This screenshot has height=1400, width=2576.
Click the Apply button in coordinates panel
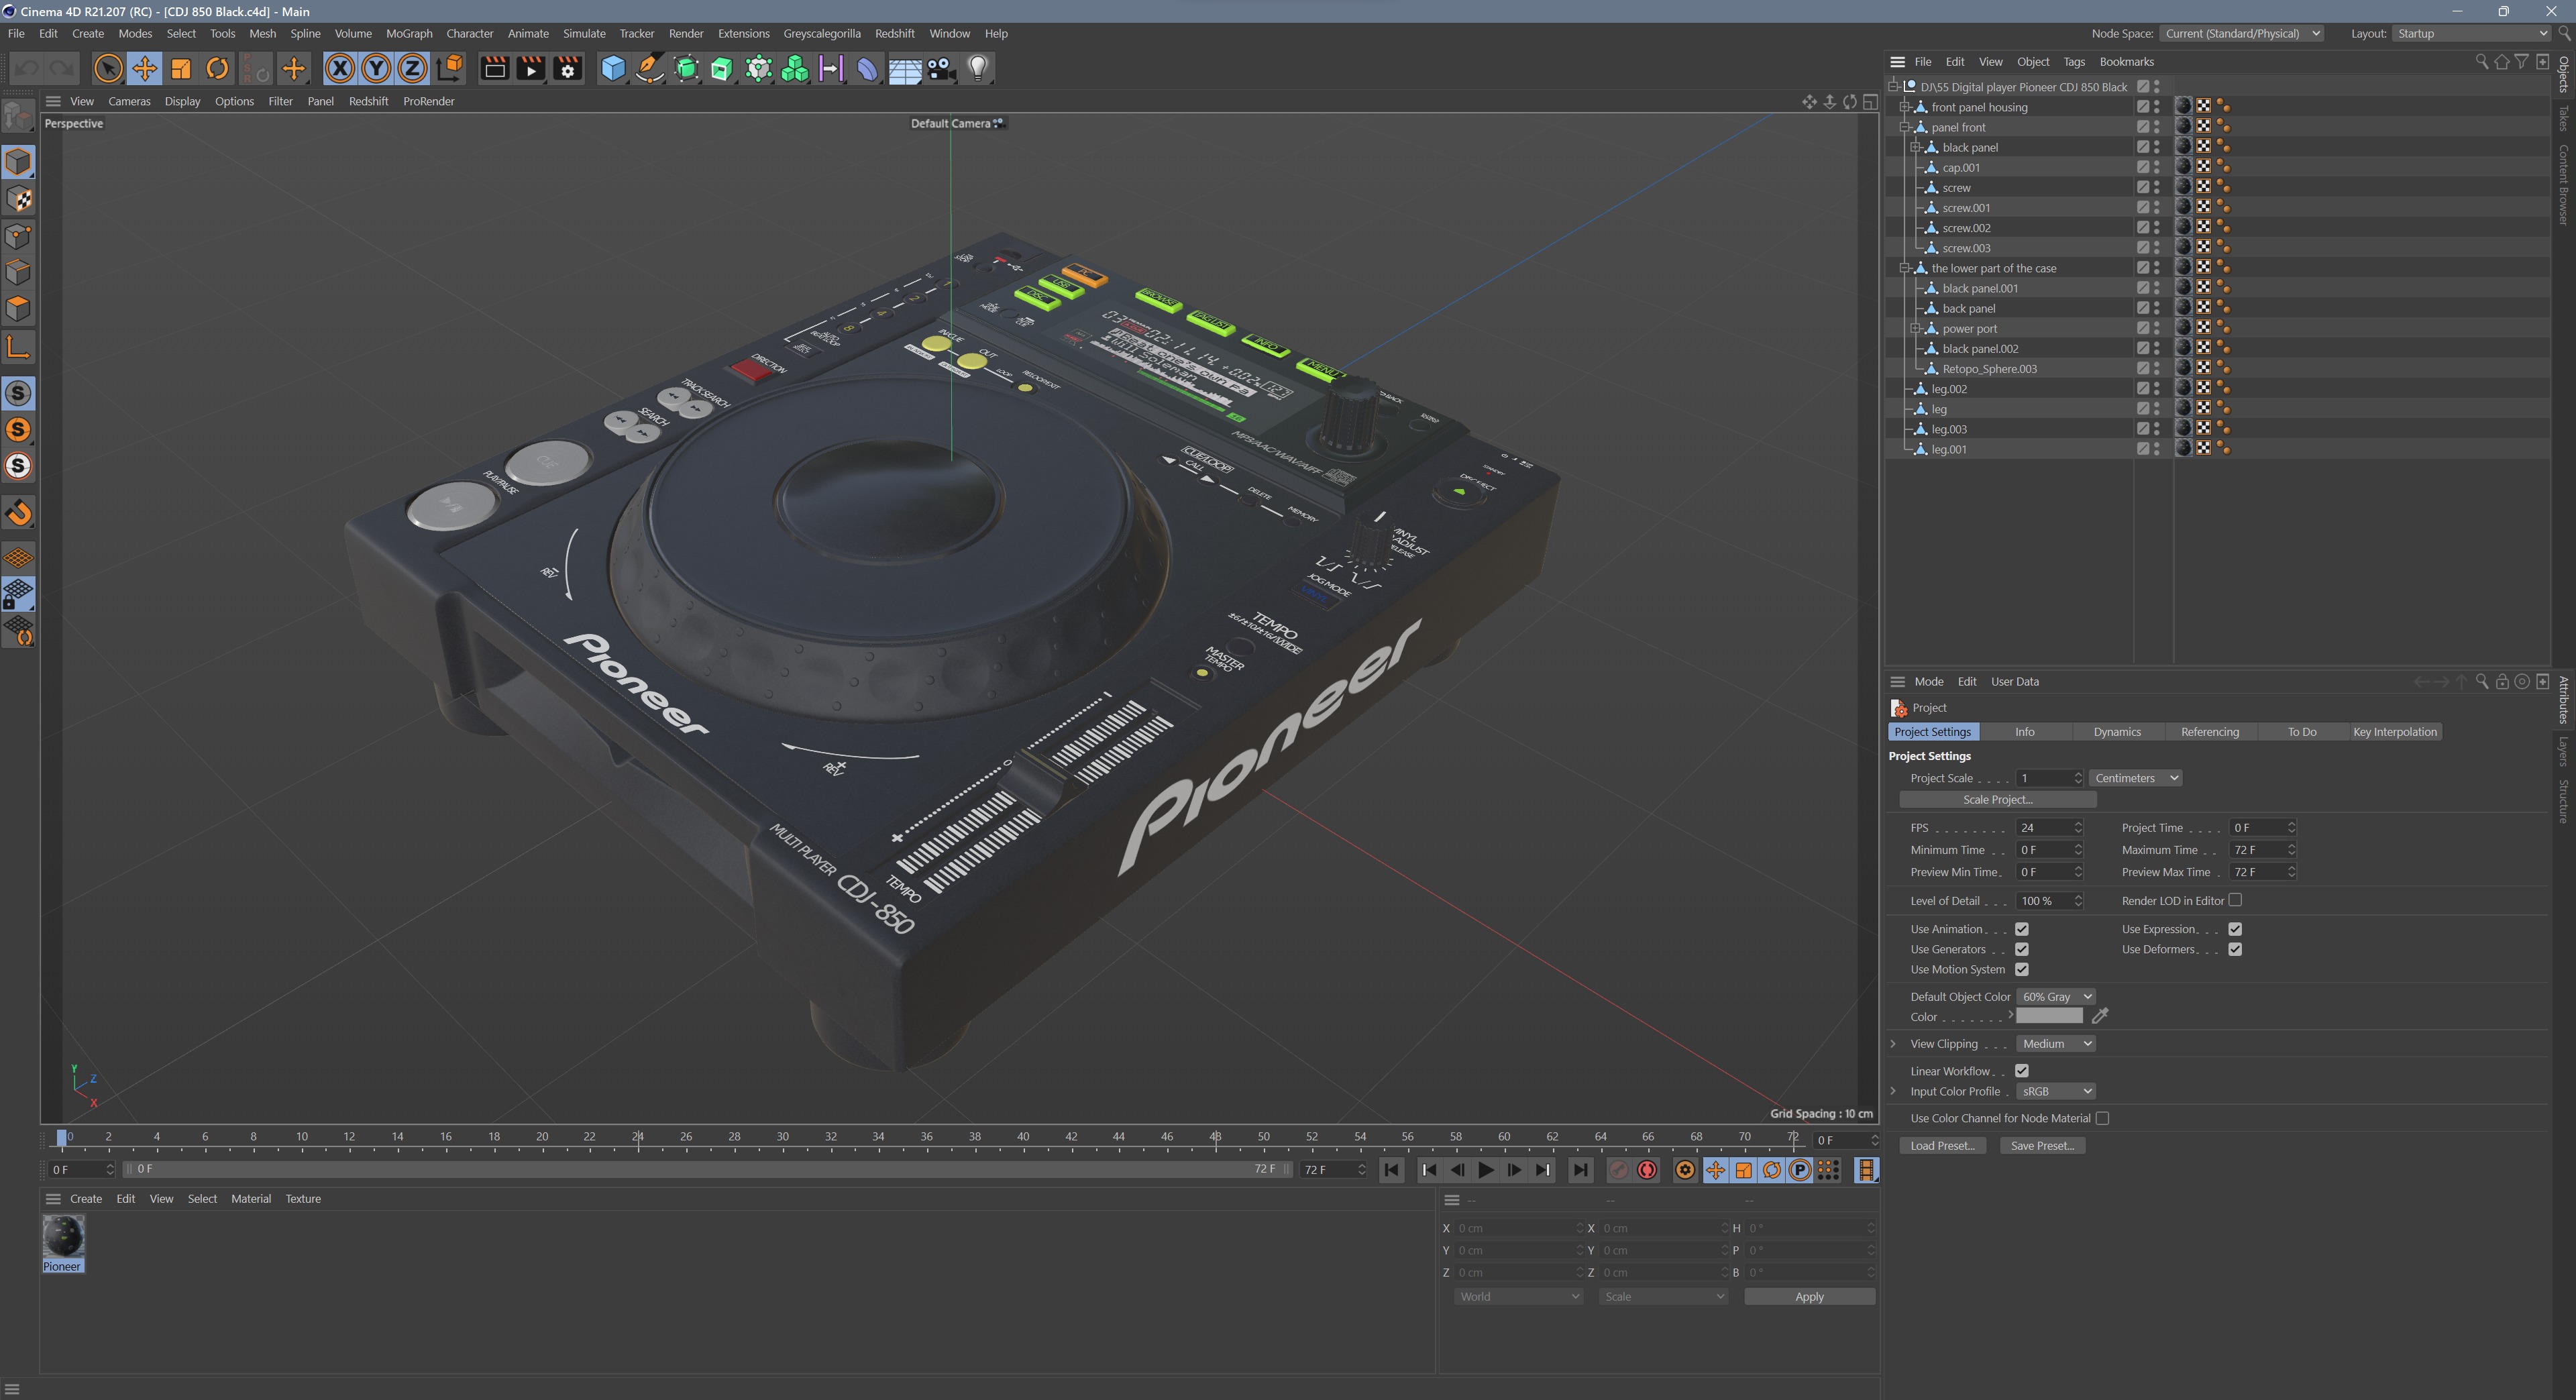1809,1297
